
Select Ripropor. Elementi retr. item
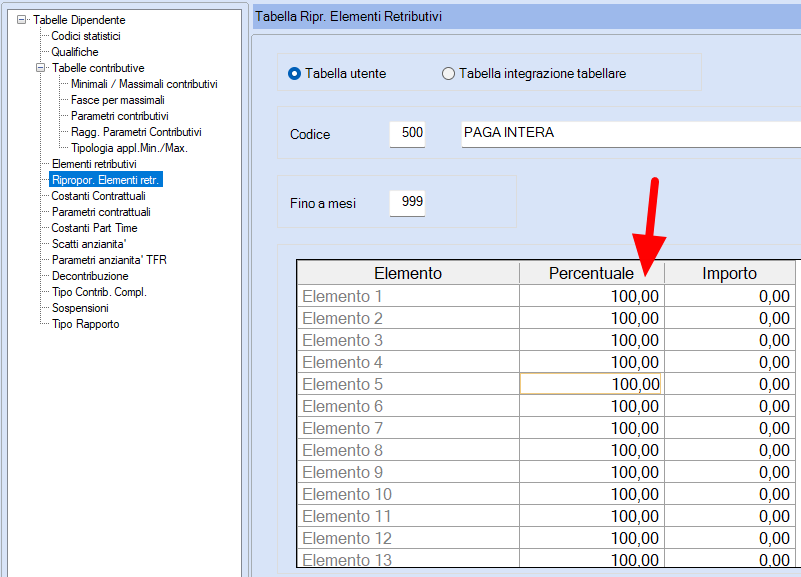[106, 180]
